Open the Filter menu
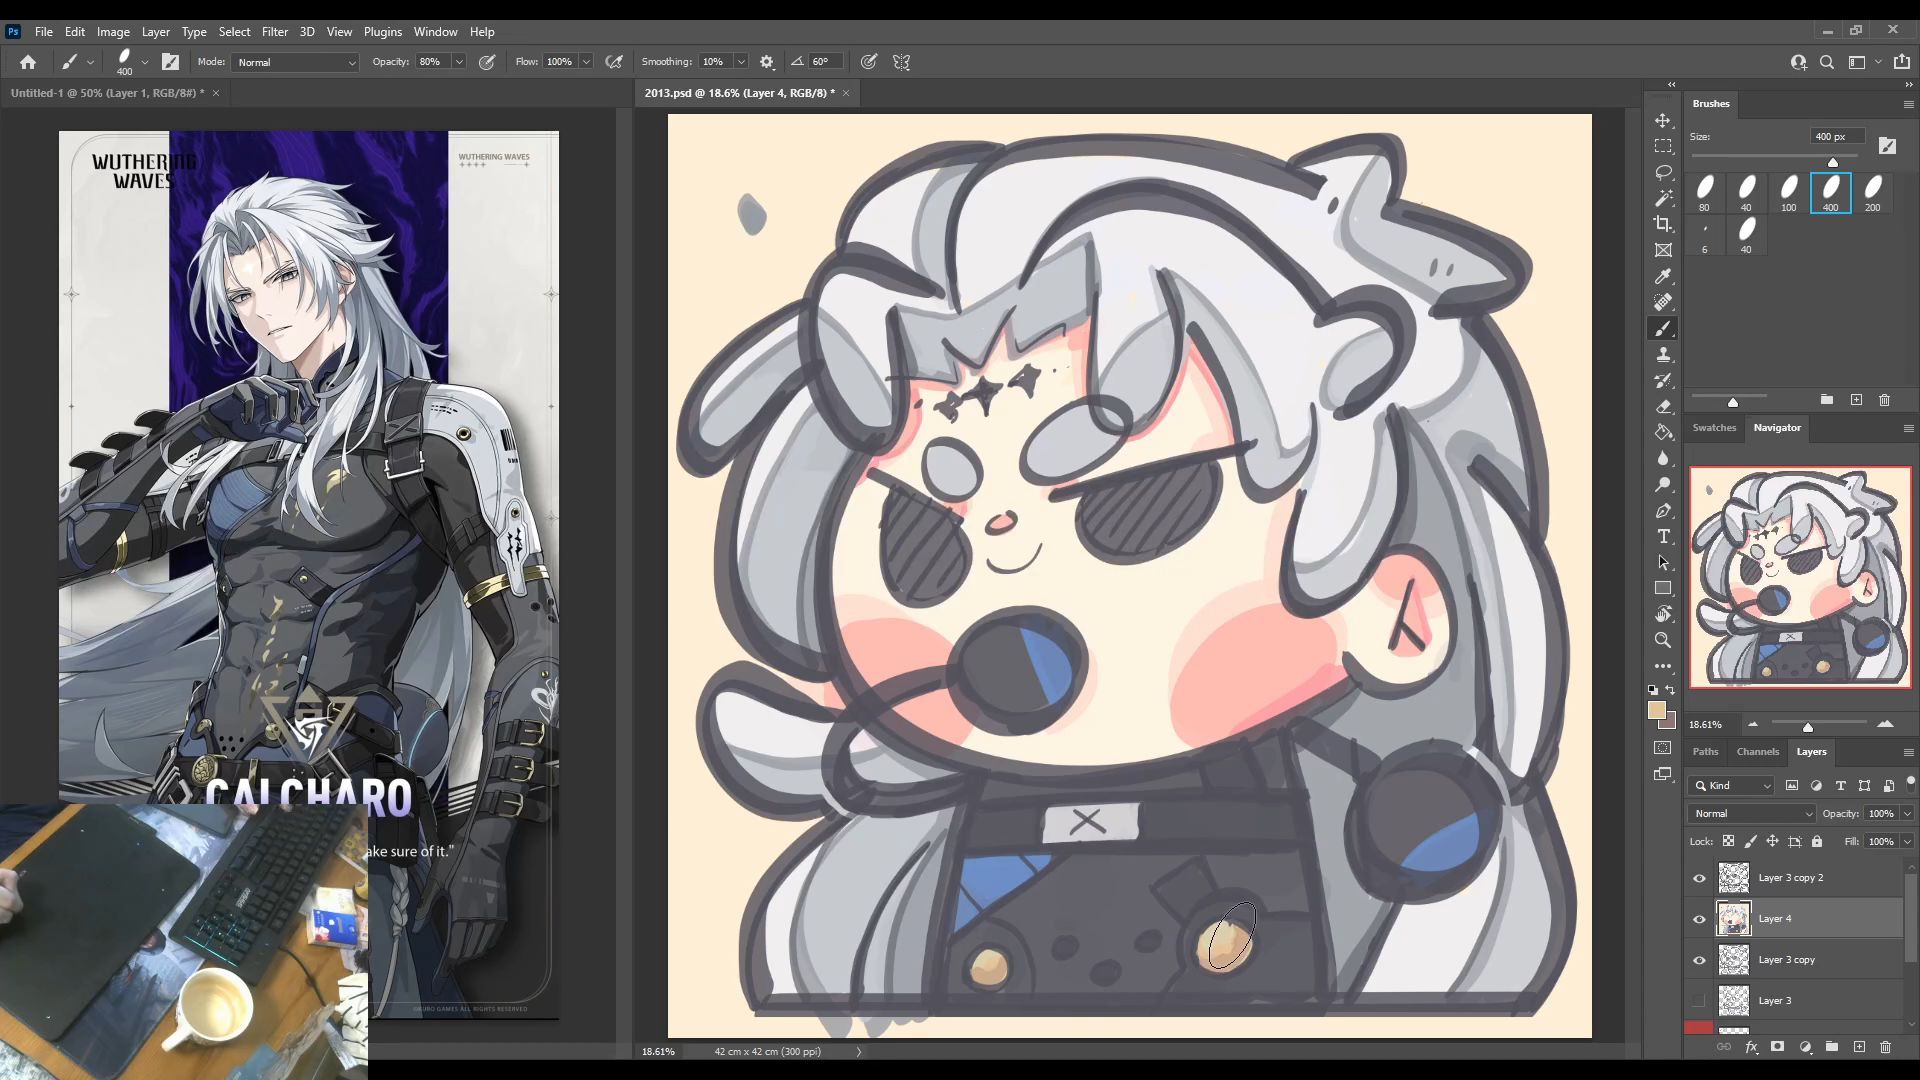The height and width of the screenshot is (1080, 1920). click(x=274, y=32)
